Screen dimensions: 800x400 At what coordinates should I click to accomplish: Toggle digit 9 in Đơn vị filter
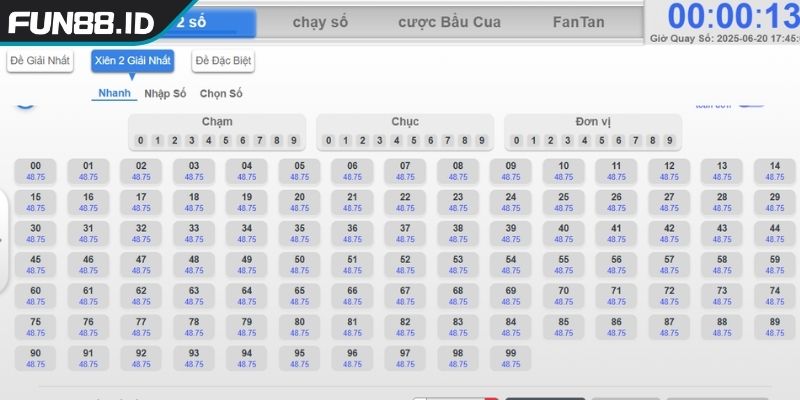(x=669, y=141)
